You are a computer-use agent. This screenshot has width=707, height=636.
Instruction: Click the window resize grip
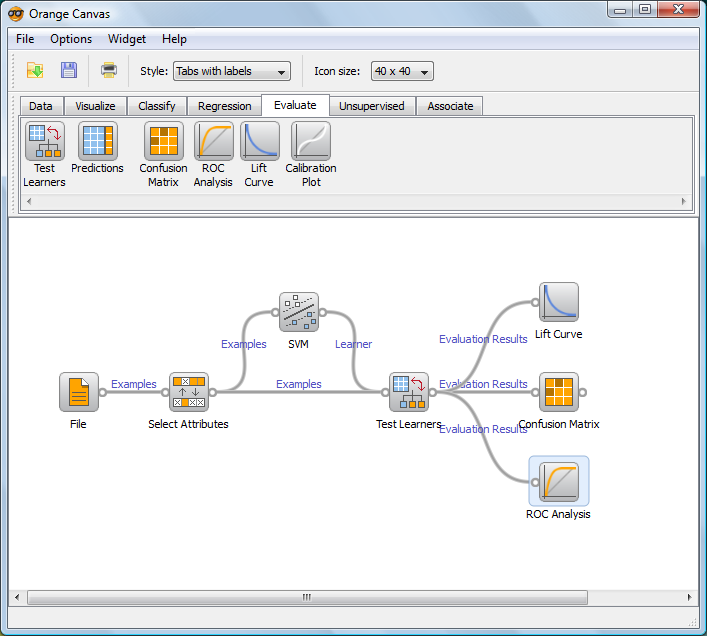pos(693,622)
